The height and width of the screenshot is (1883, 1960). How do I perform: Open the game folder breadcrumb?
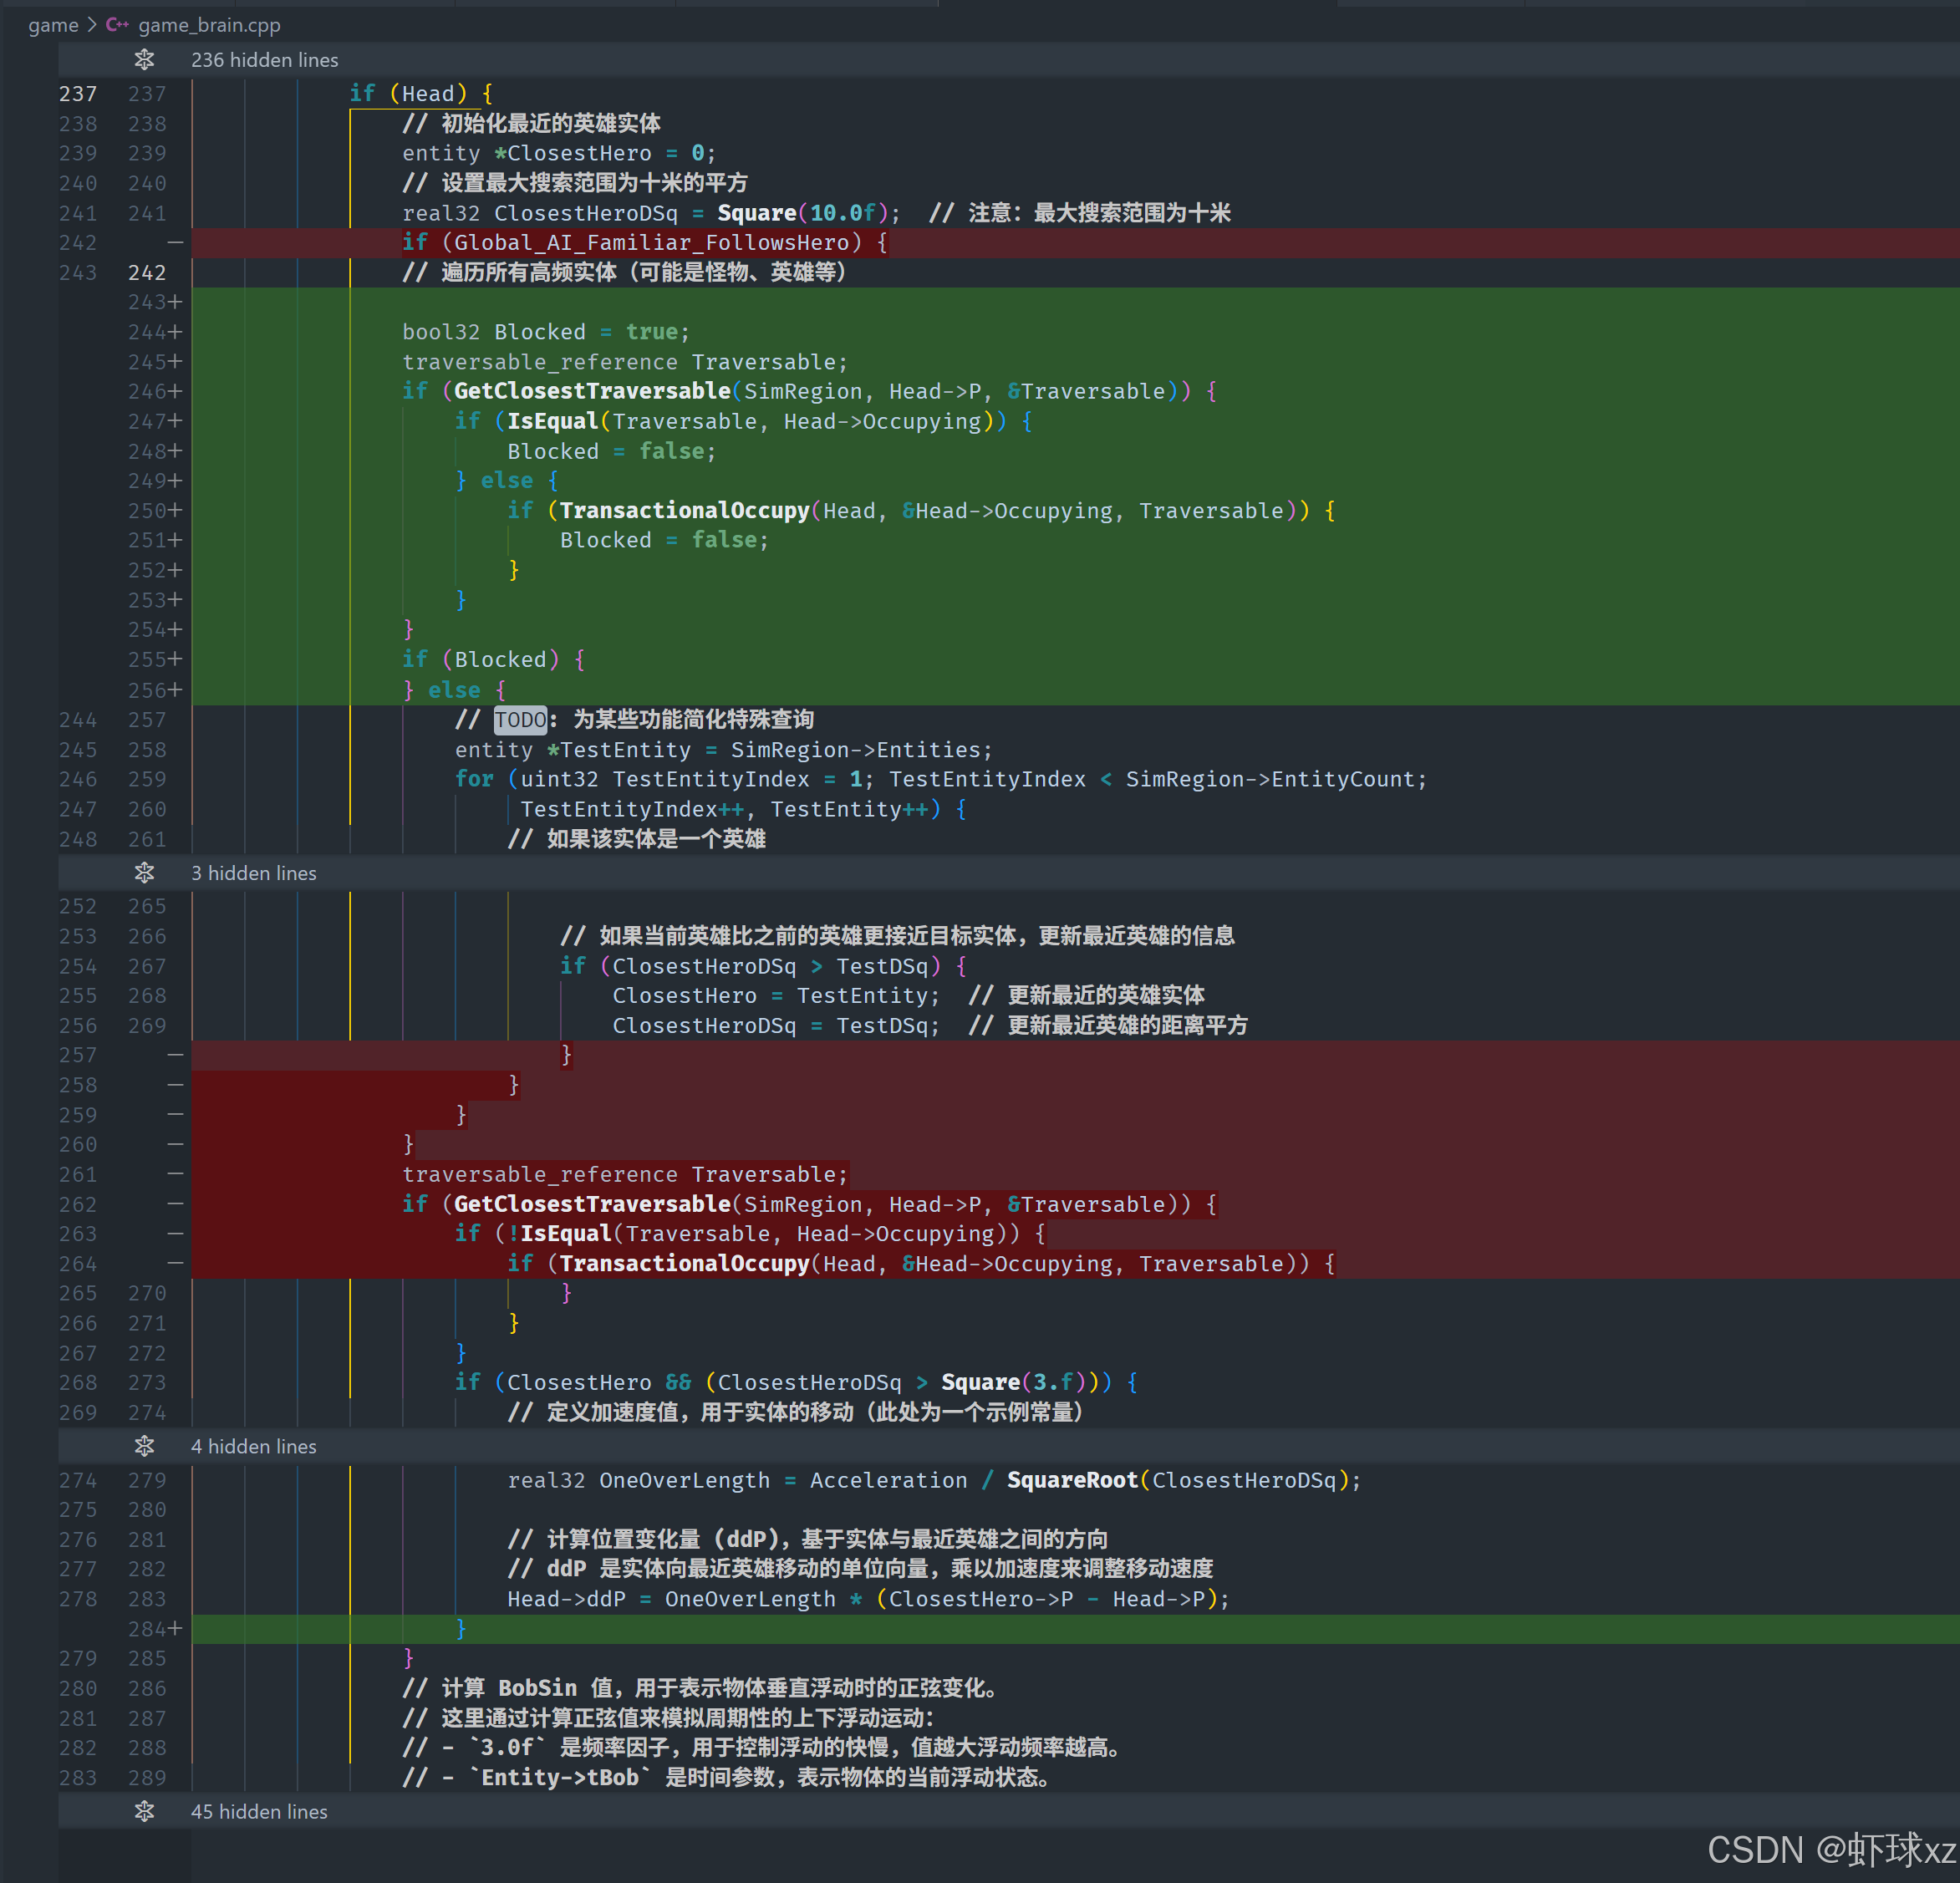53,25
